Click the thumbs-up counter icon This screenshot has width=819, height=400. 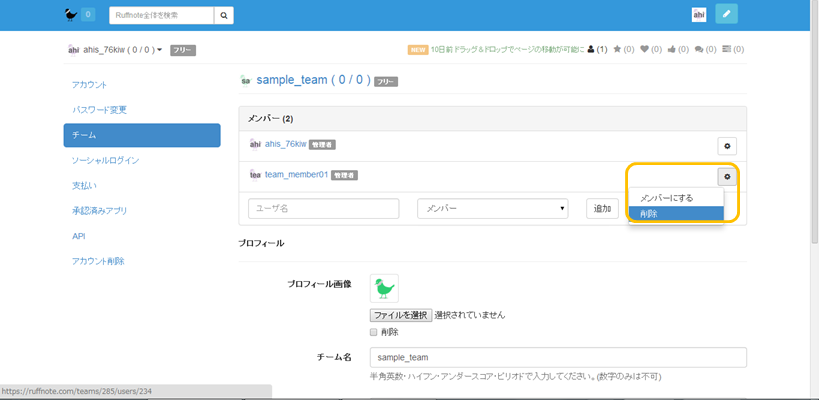click(x=671, y=49)
